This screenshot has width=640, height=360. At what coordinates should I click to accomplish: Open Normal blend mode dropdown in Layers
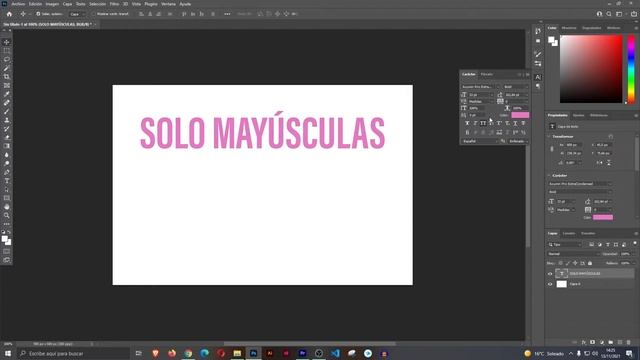(573, 254)
